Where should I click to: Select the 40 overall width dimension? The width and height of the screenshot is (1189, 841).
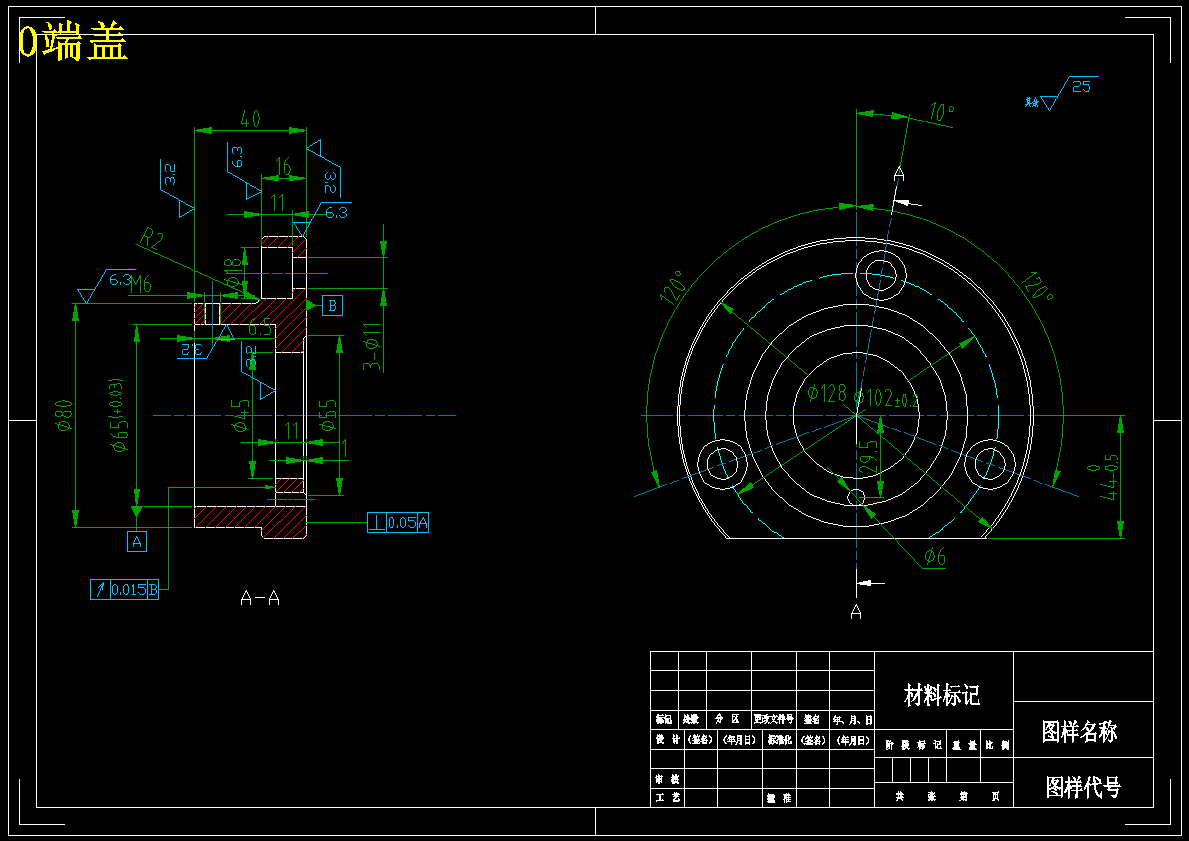click(250, 119)
